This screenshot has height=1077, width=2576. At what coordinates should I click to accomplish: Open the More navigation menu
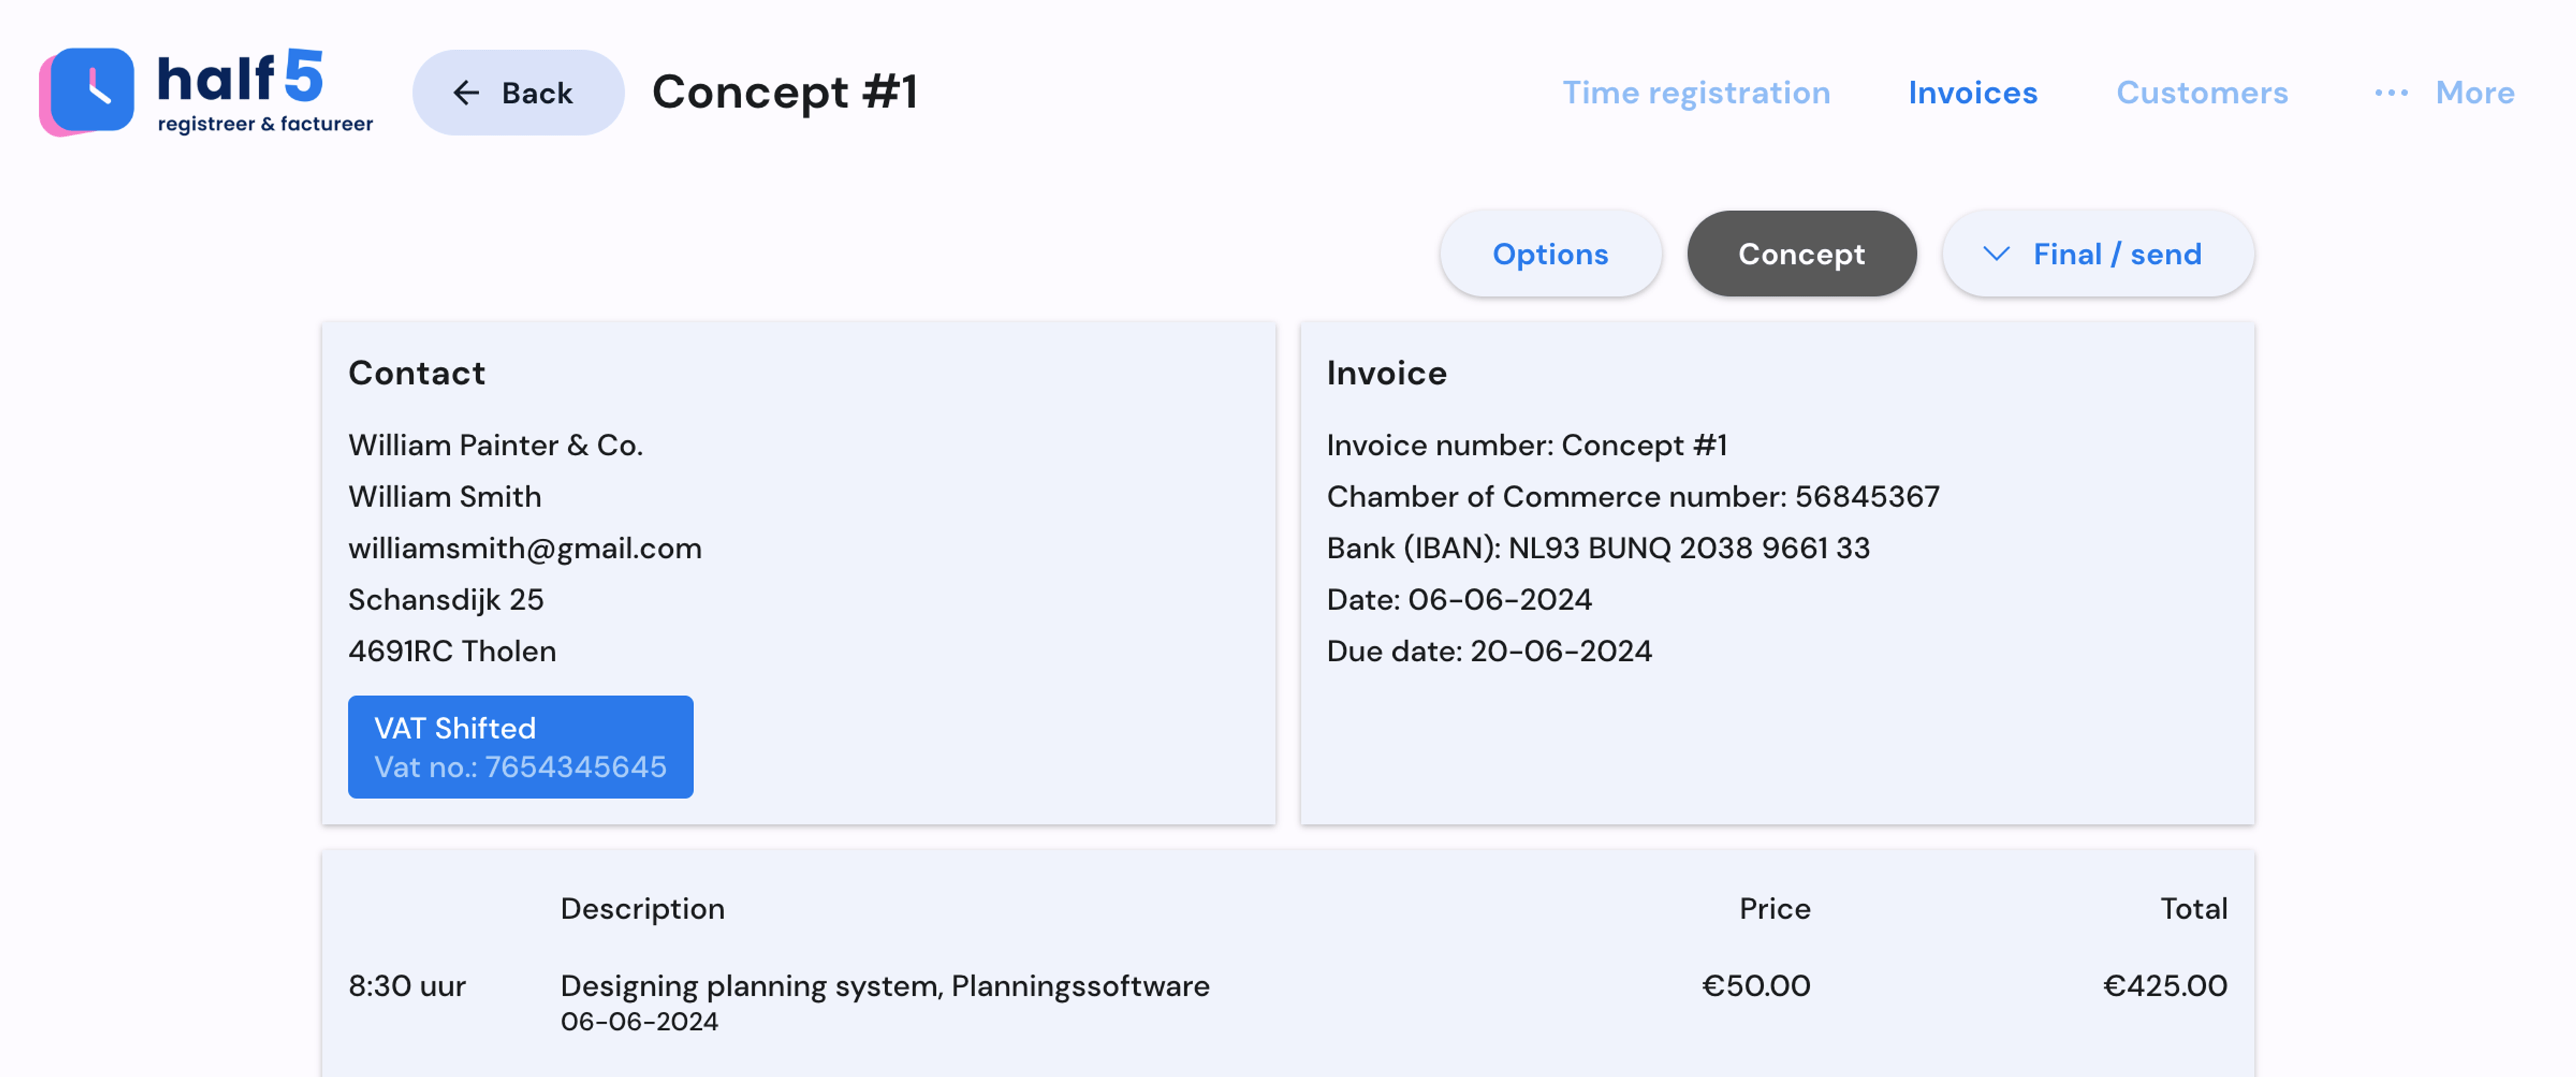click(2474, 93)
